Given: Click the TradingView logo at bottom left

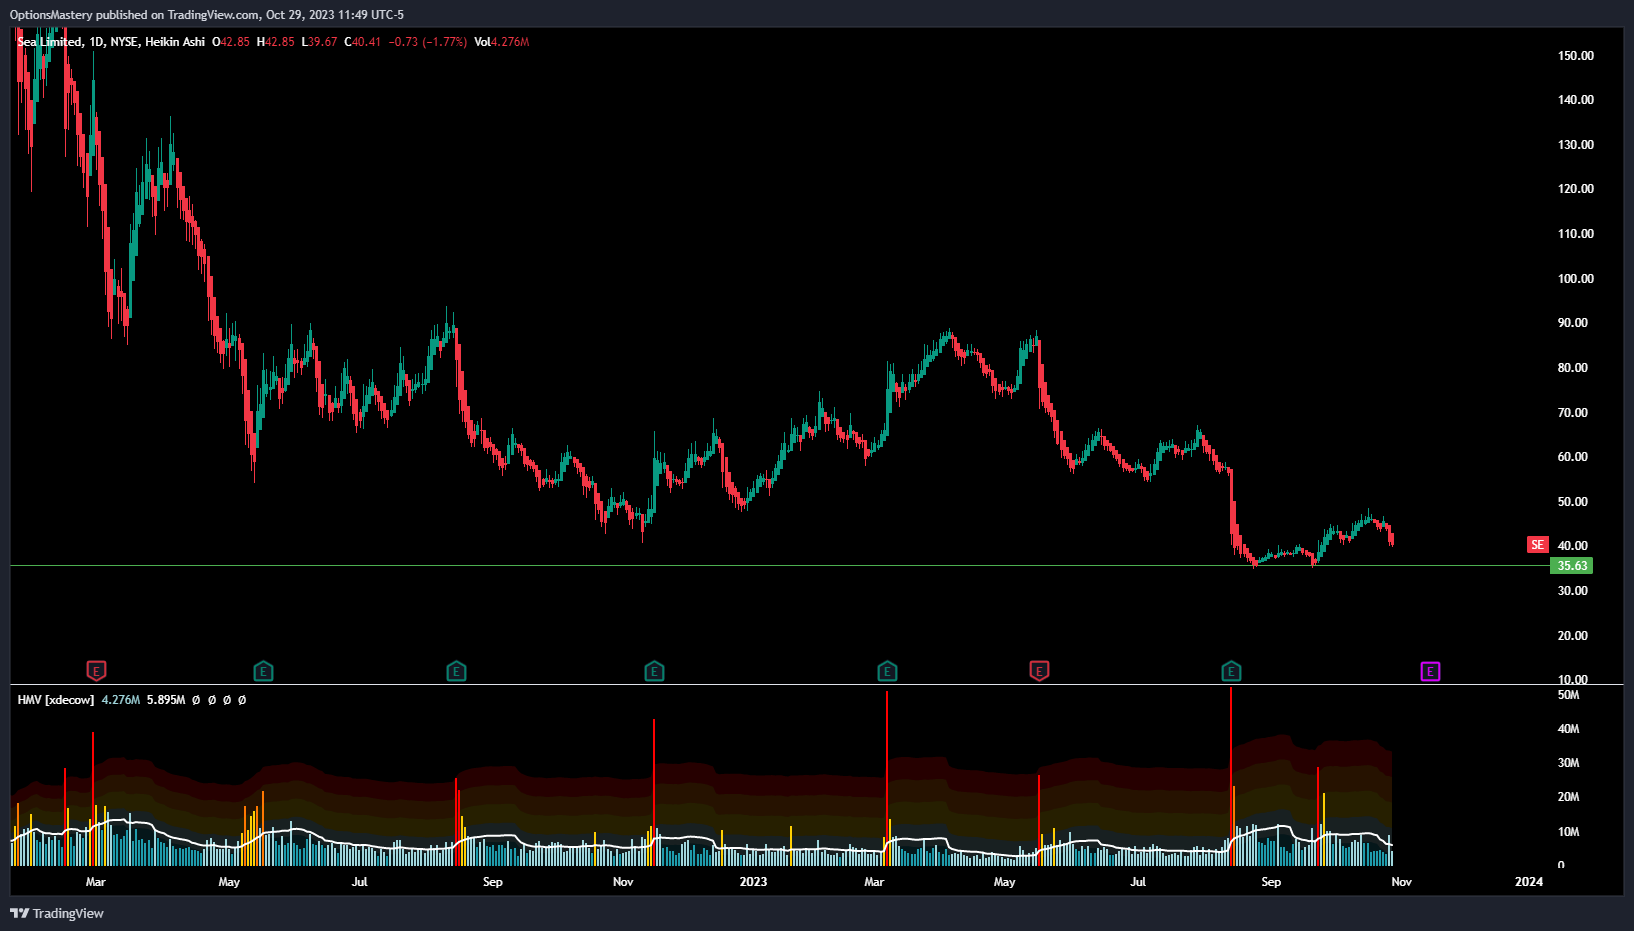Looking at the screenshot, I should tap(57, 913).
